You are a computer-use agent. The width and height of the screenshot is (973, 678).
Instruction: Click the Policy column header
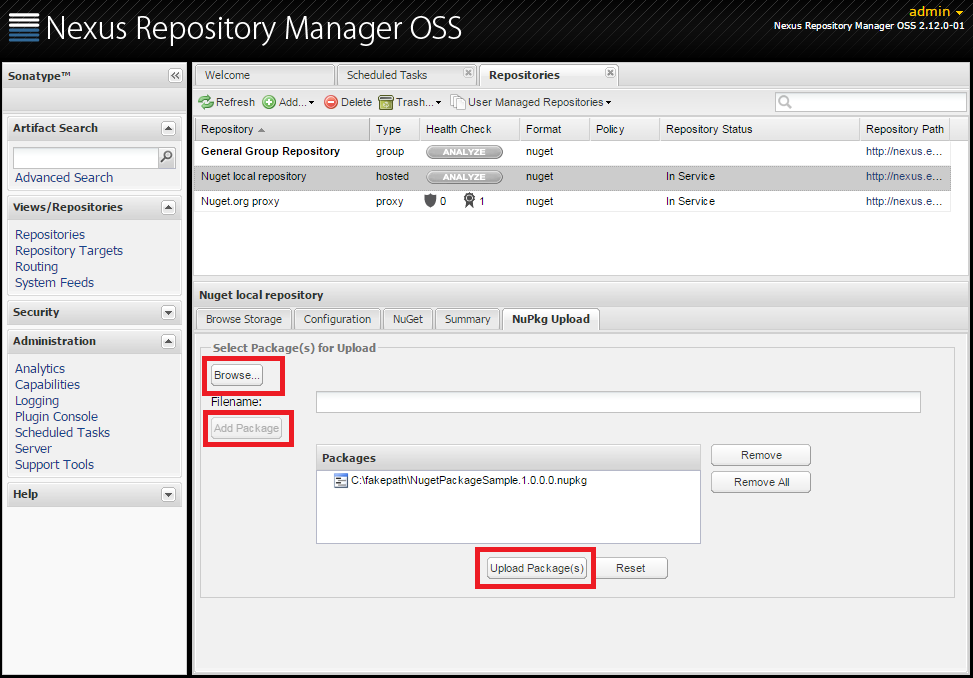point(625,129)
